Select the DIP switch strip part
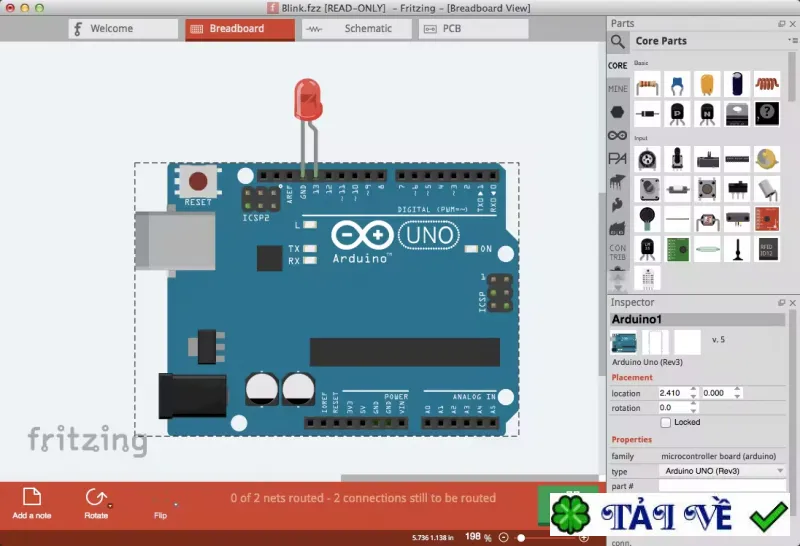This screenshot has height=546, width=800. coord(737,160)
